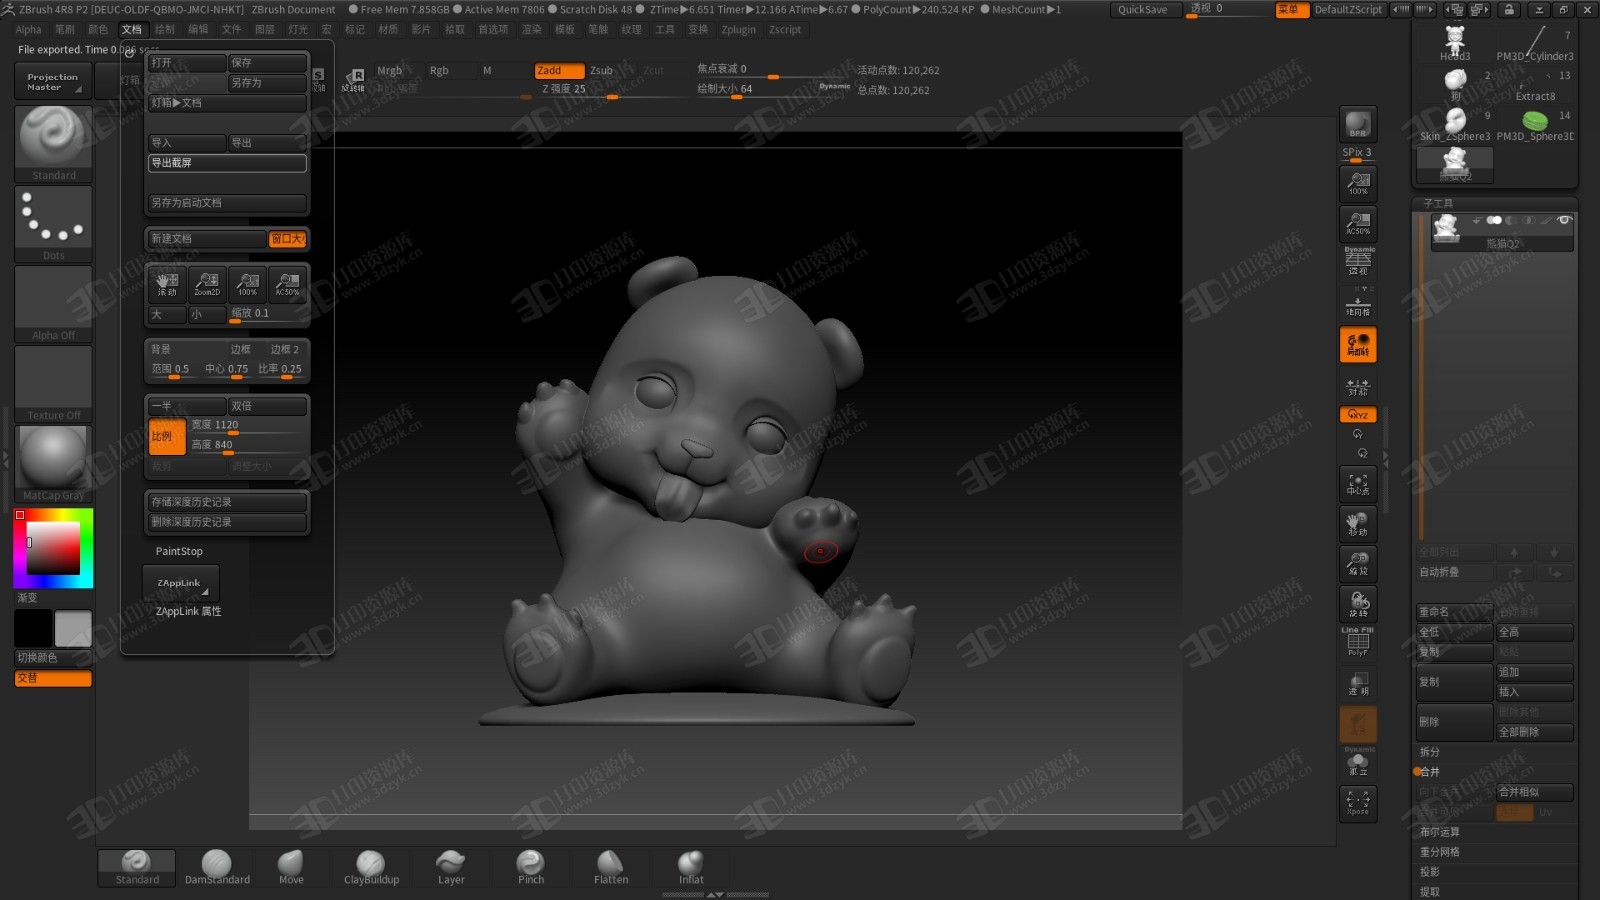Toggle XYZ rotation mode

[1358, 414]
